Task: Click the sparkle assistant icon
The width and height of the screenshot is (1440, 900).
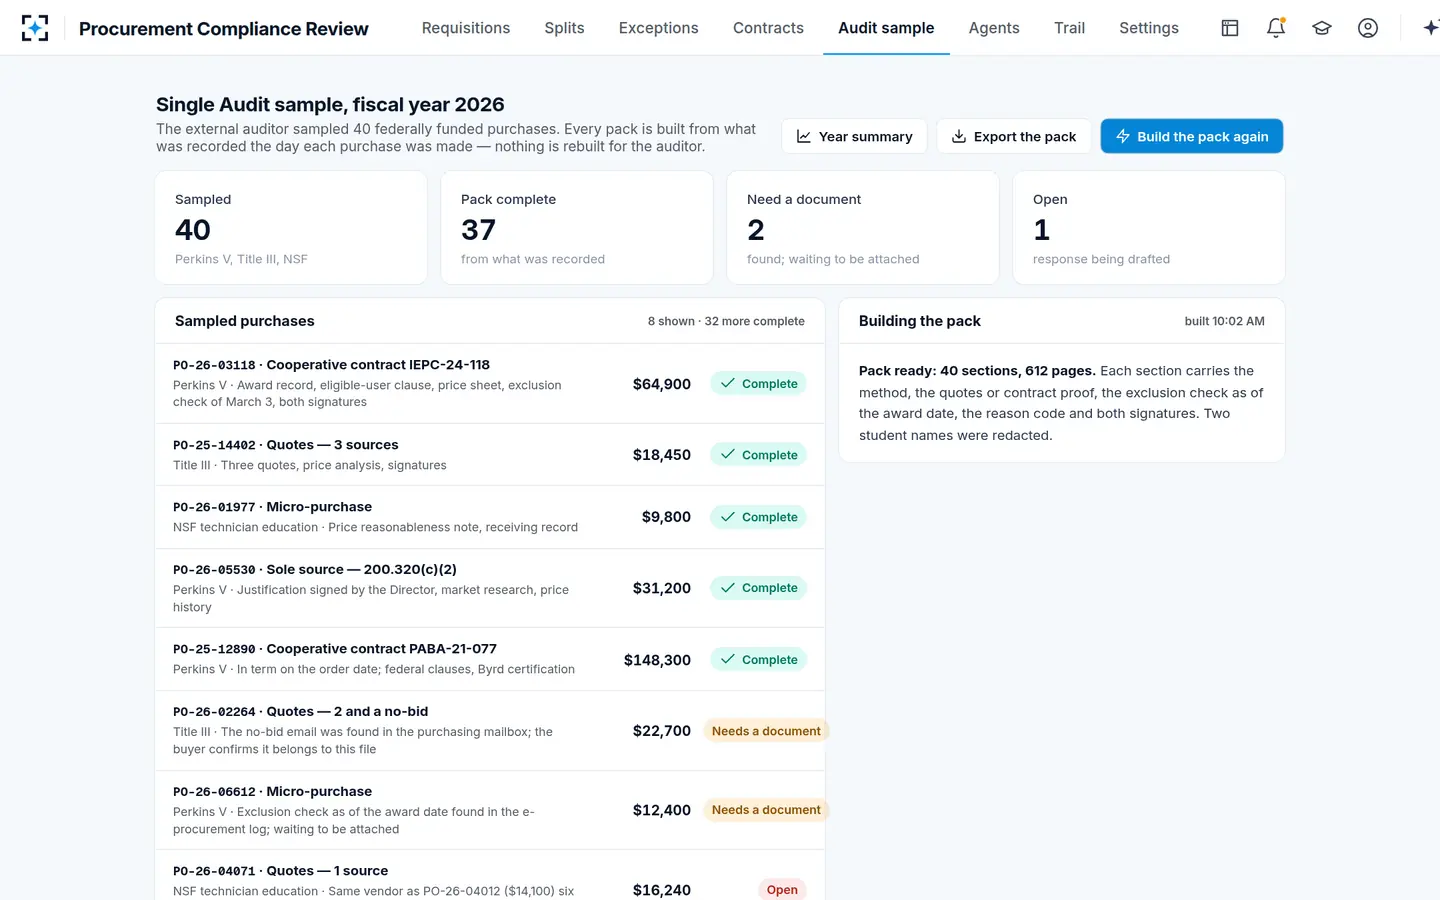Action: coord(1431,28)
